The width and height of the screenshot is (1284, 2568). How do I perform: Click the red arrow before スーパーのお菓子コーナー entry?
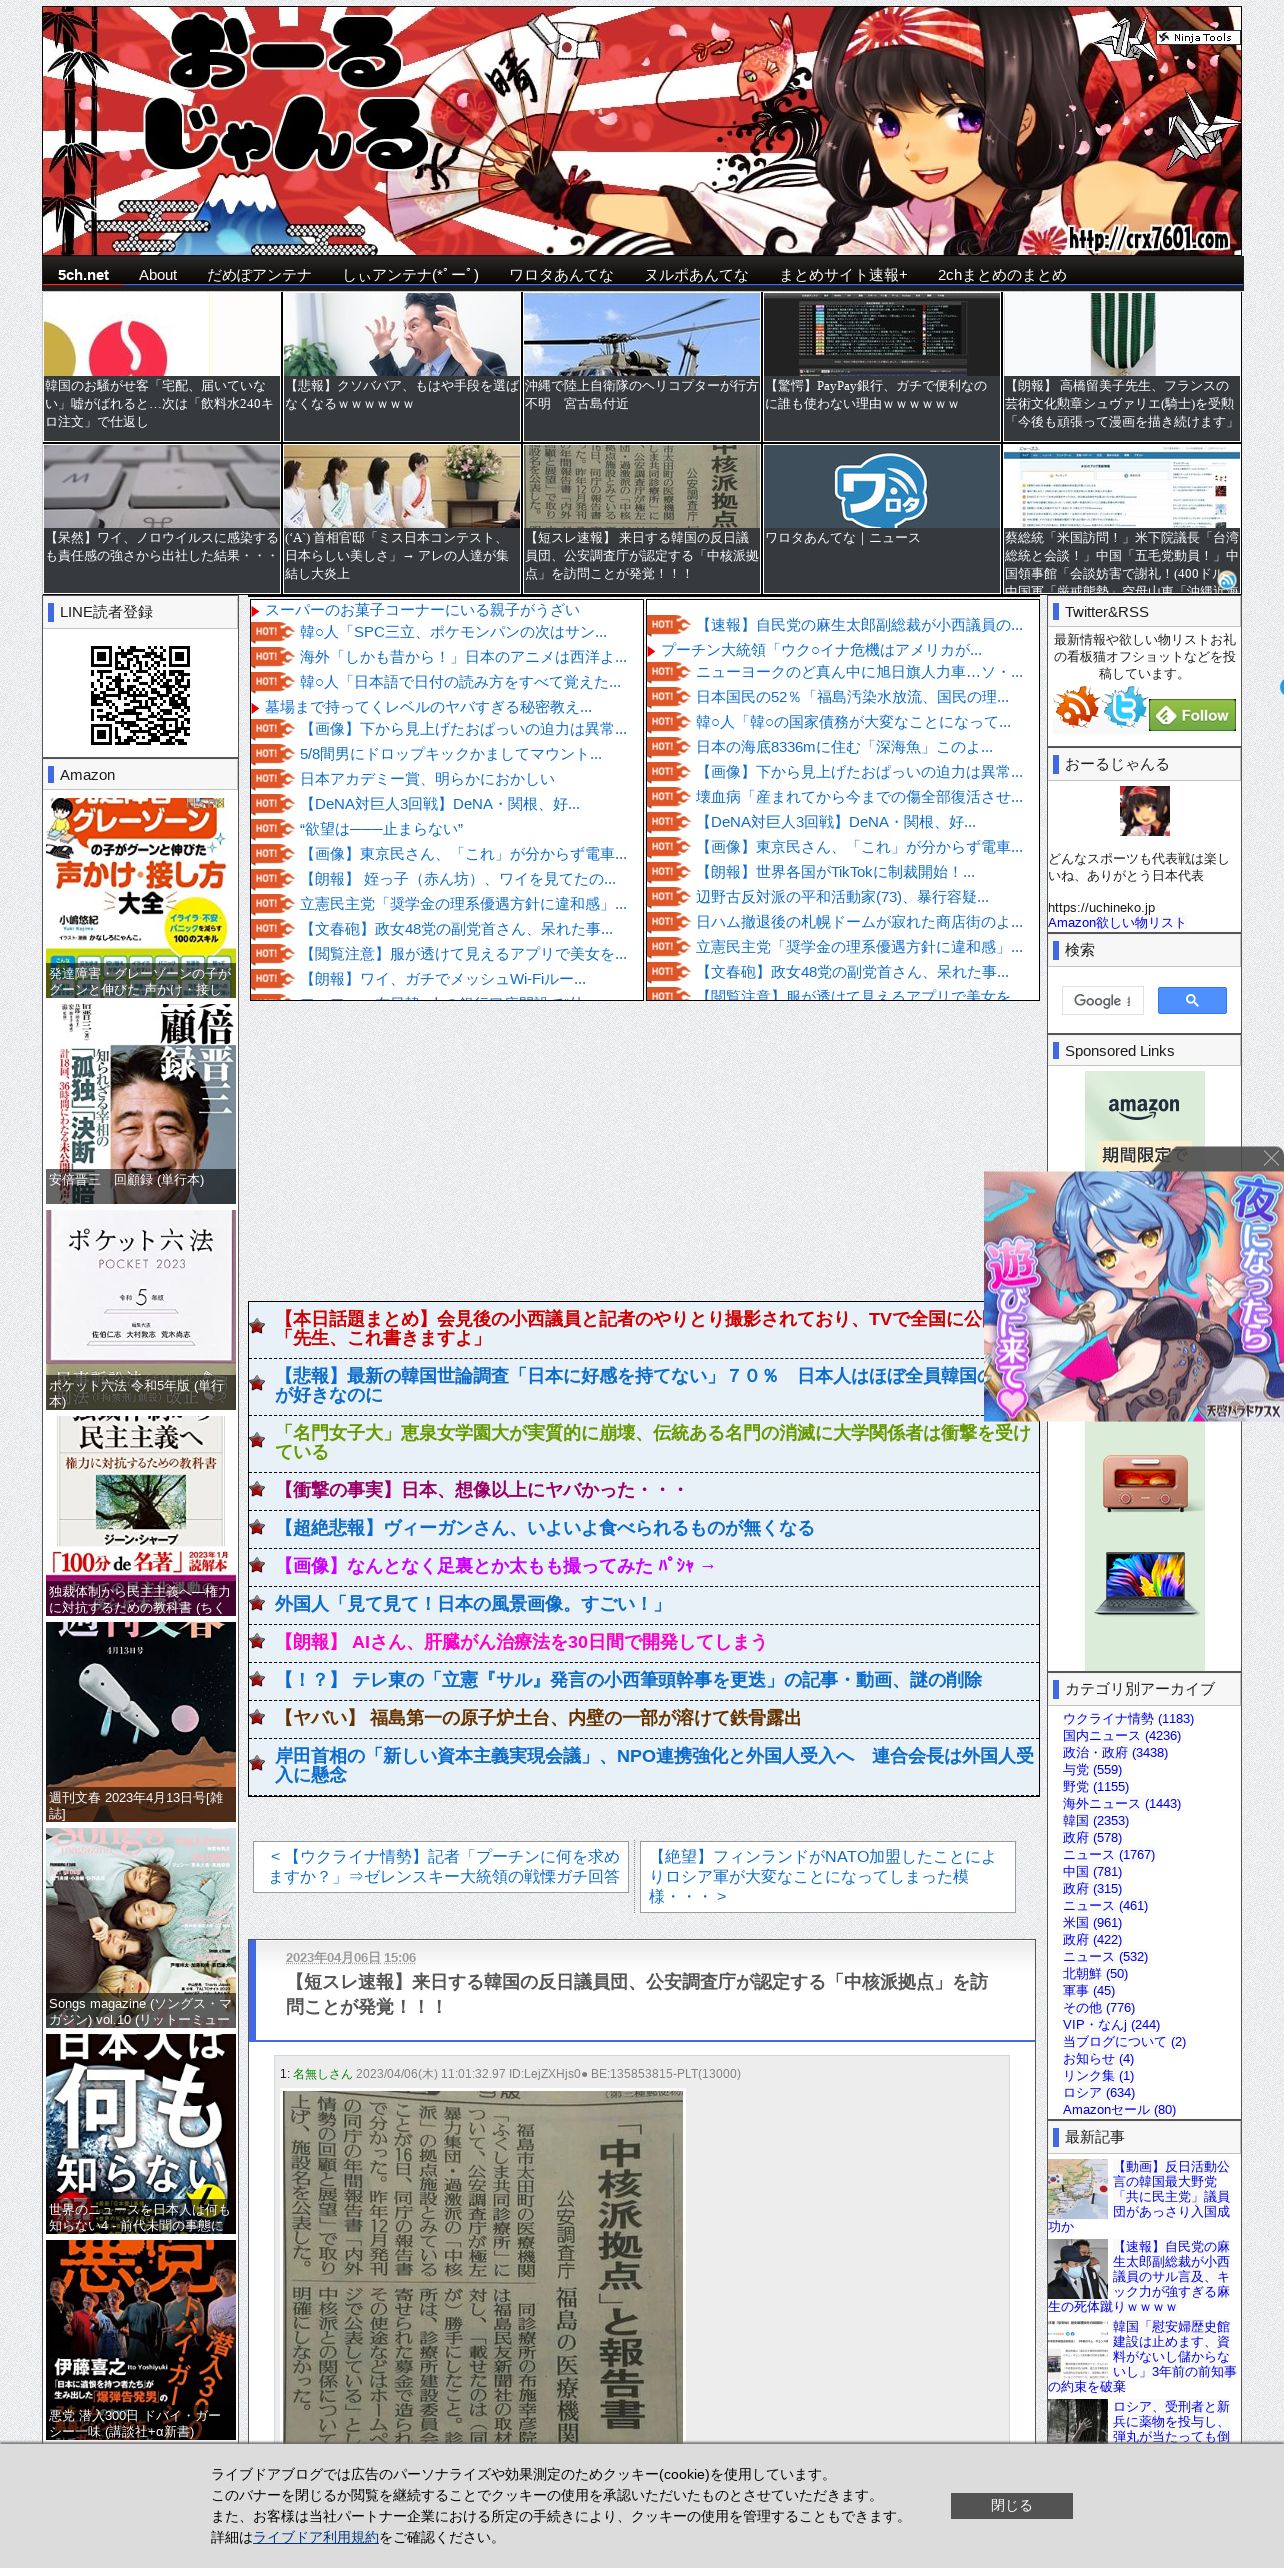[257, 610]
